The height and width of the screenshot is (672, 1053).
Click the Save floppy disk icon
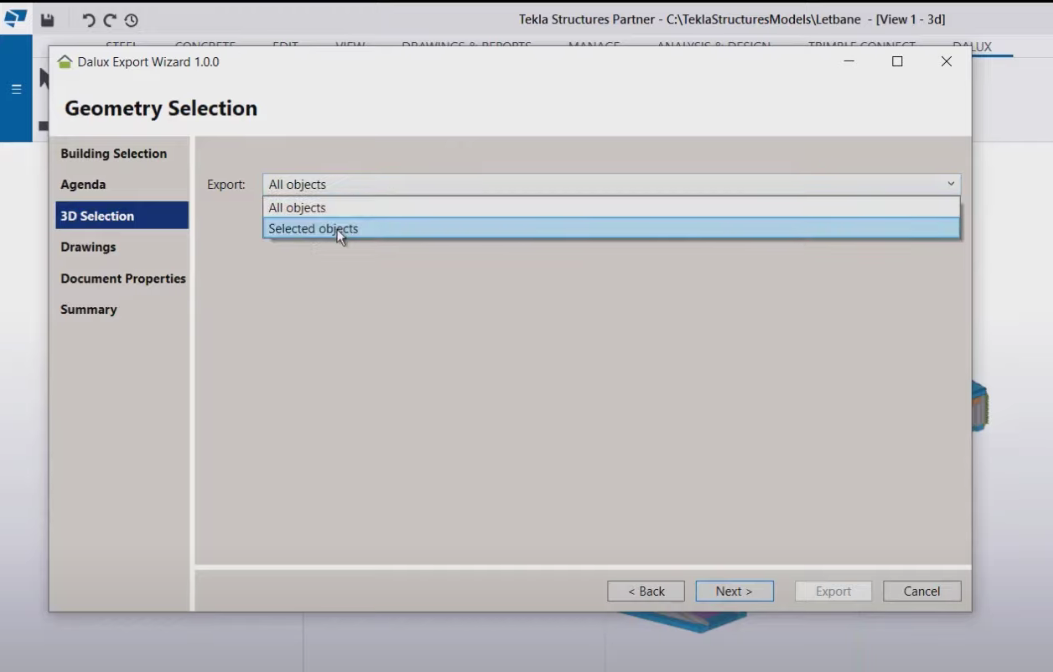47,20
